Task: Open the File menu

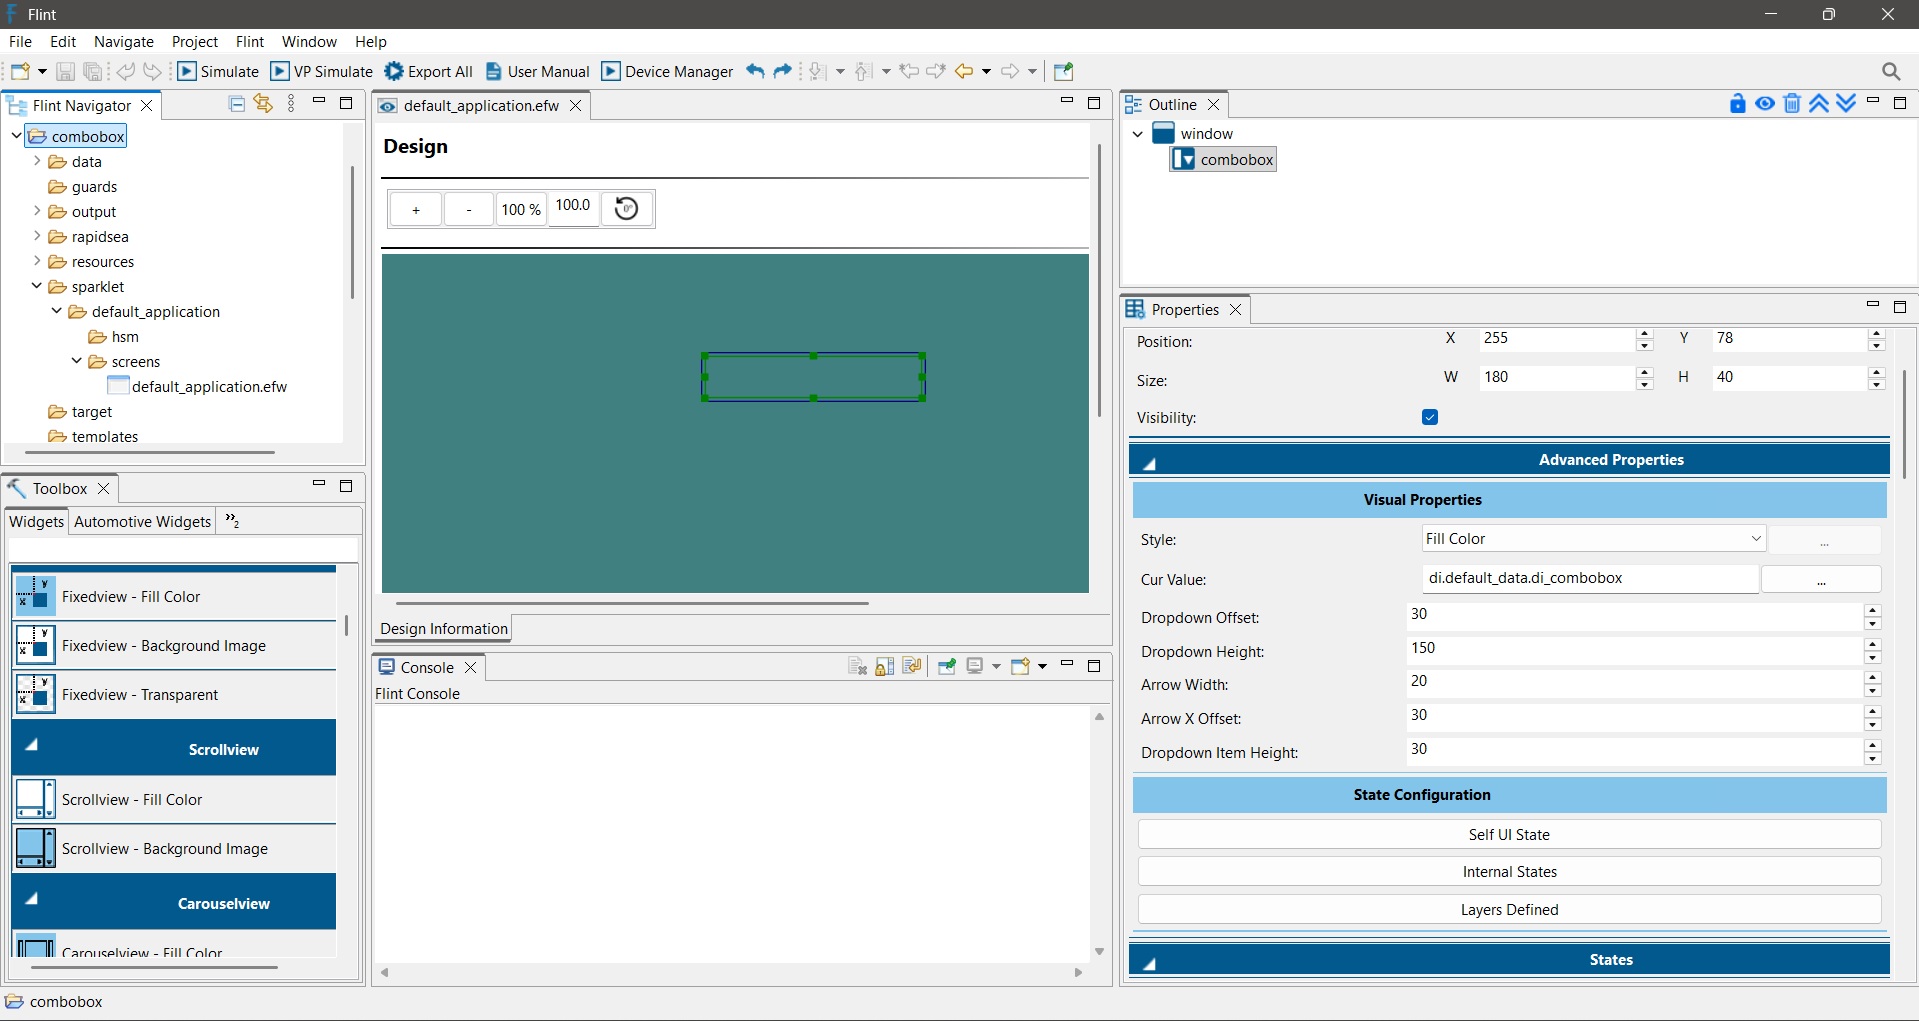Action: (x=20, y=41)
